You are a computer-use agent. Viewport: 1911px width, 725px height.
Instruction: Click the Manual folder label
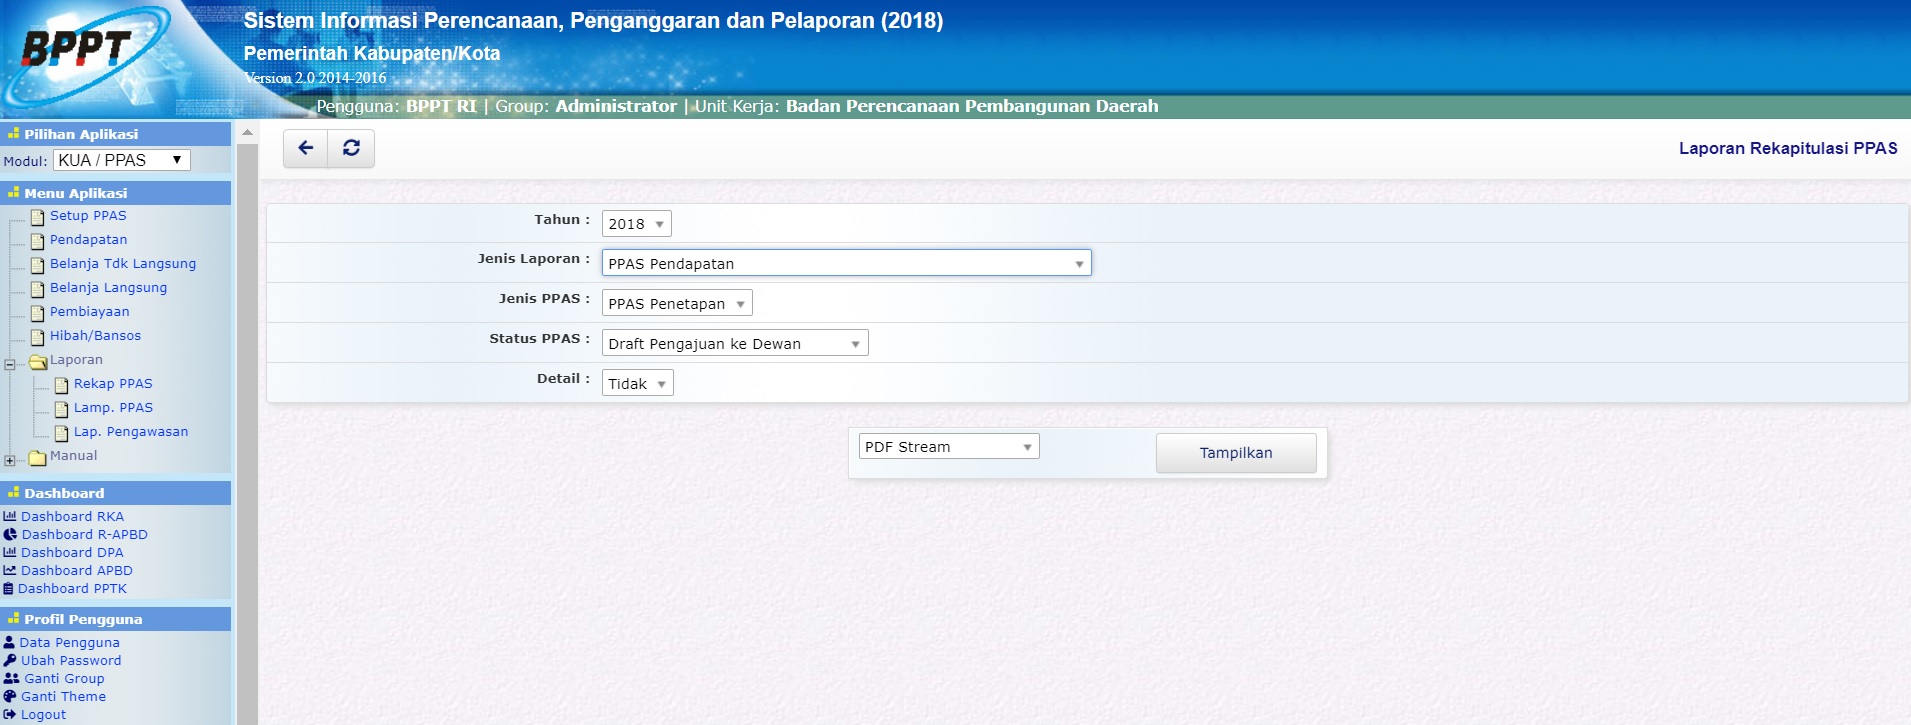pyautogui.click(x=74, y=455)
